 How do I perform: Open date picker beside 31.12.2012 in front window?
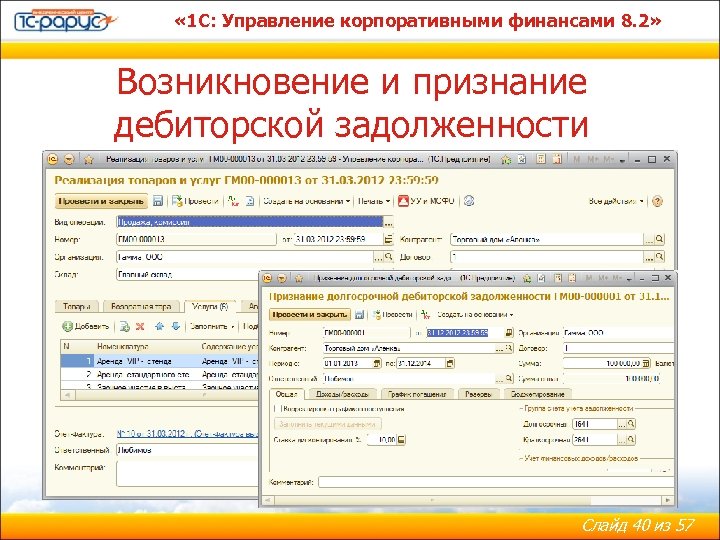pyautogui.click(x=508, y=332)
